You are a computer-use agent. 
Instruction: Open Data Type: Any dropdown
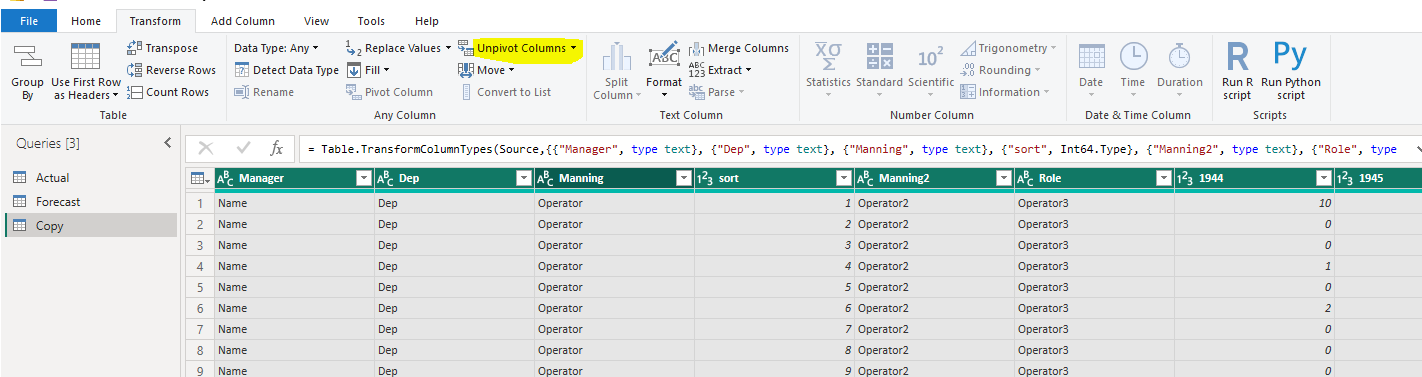click(276, 48)
